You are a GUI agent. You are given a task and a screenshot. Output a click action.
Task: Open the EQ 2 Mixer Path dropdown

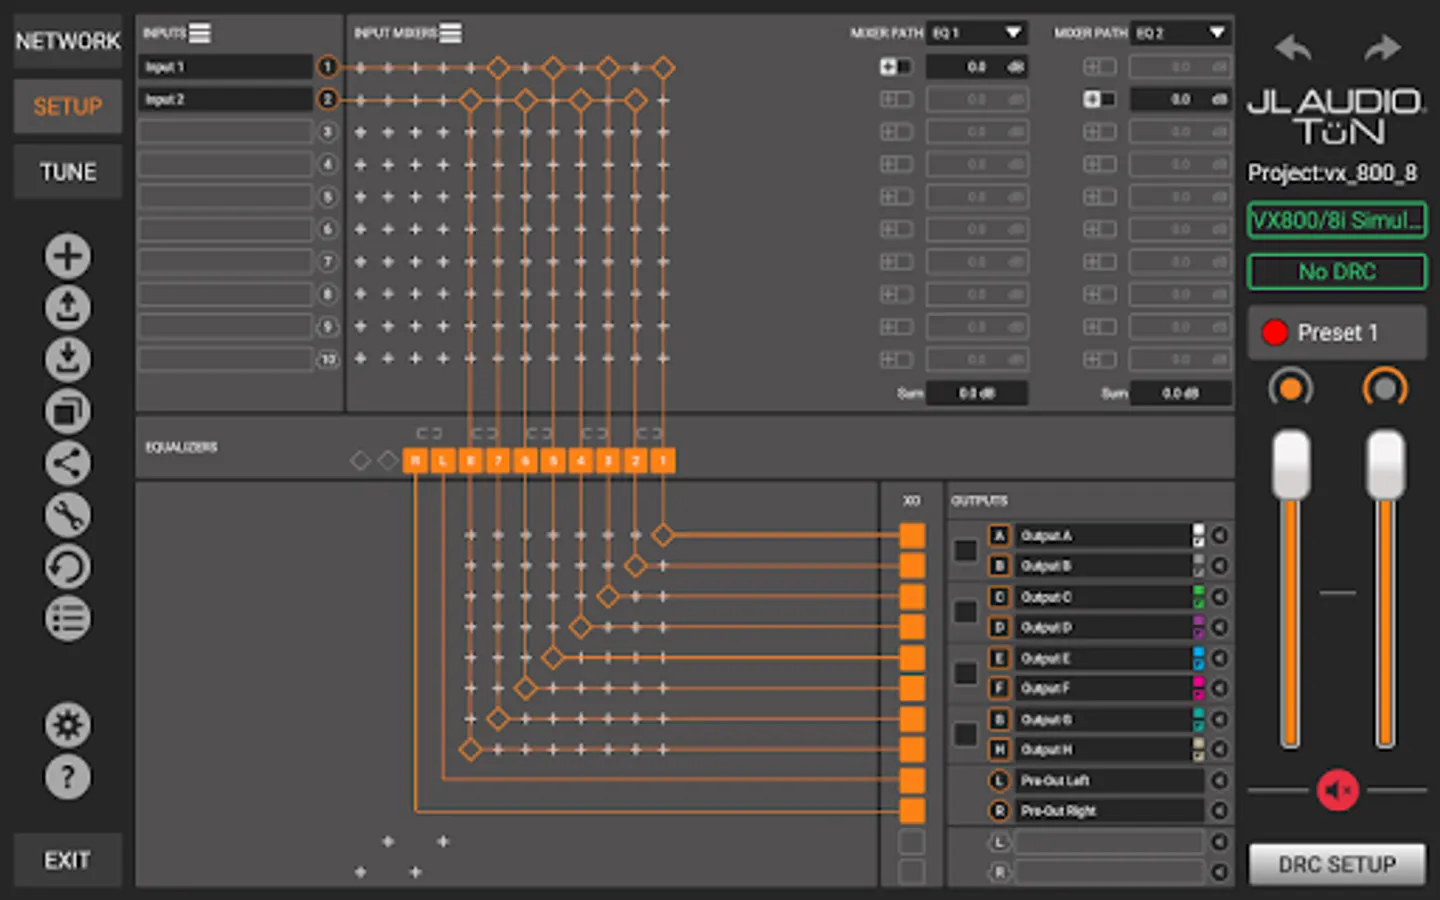[1180, 33]
